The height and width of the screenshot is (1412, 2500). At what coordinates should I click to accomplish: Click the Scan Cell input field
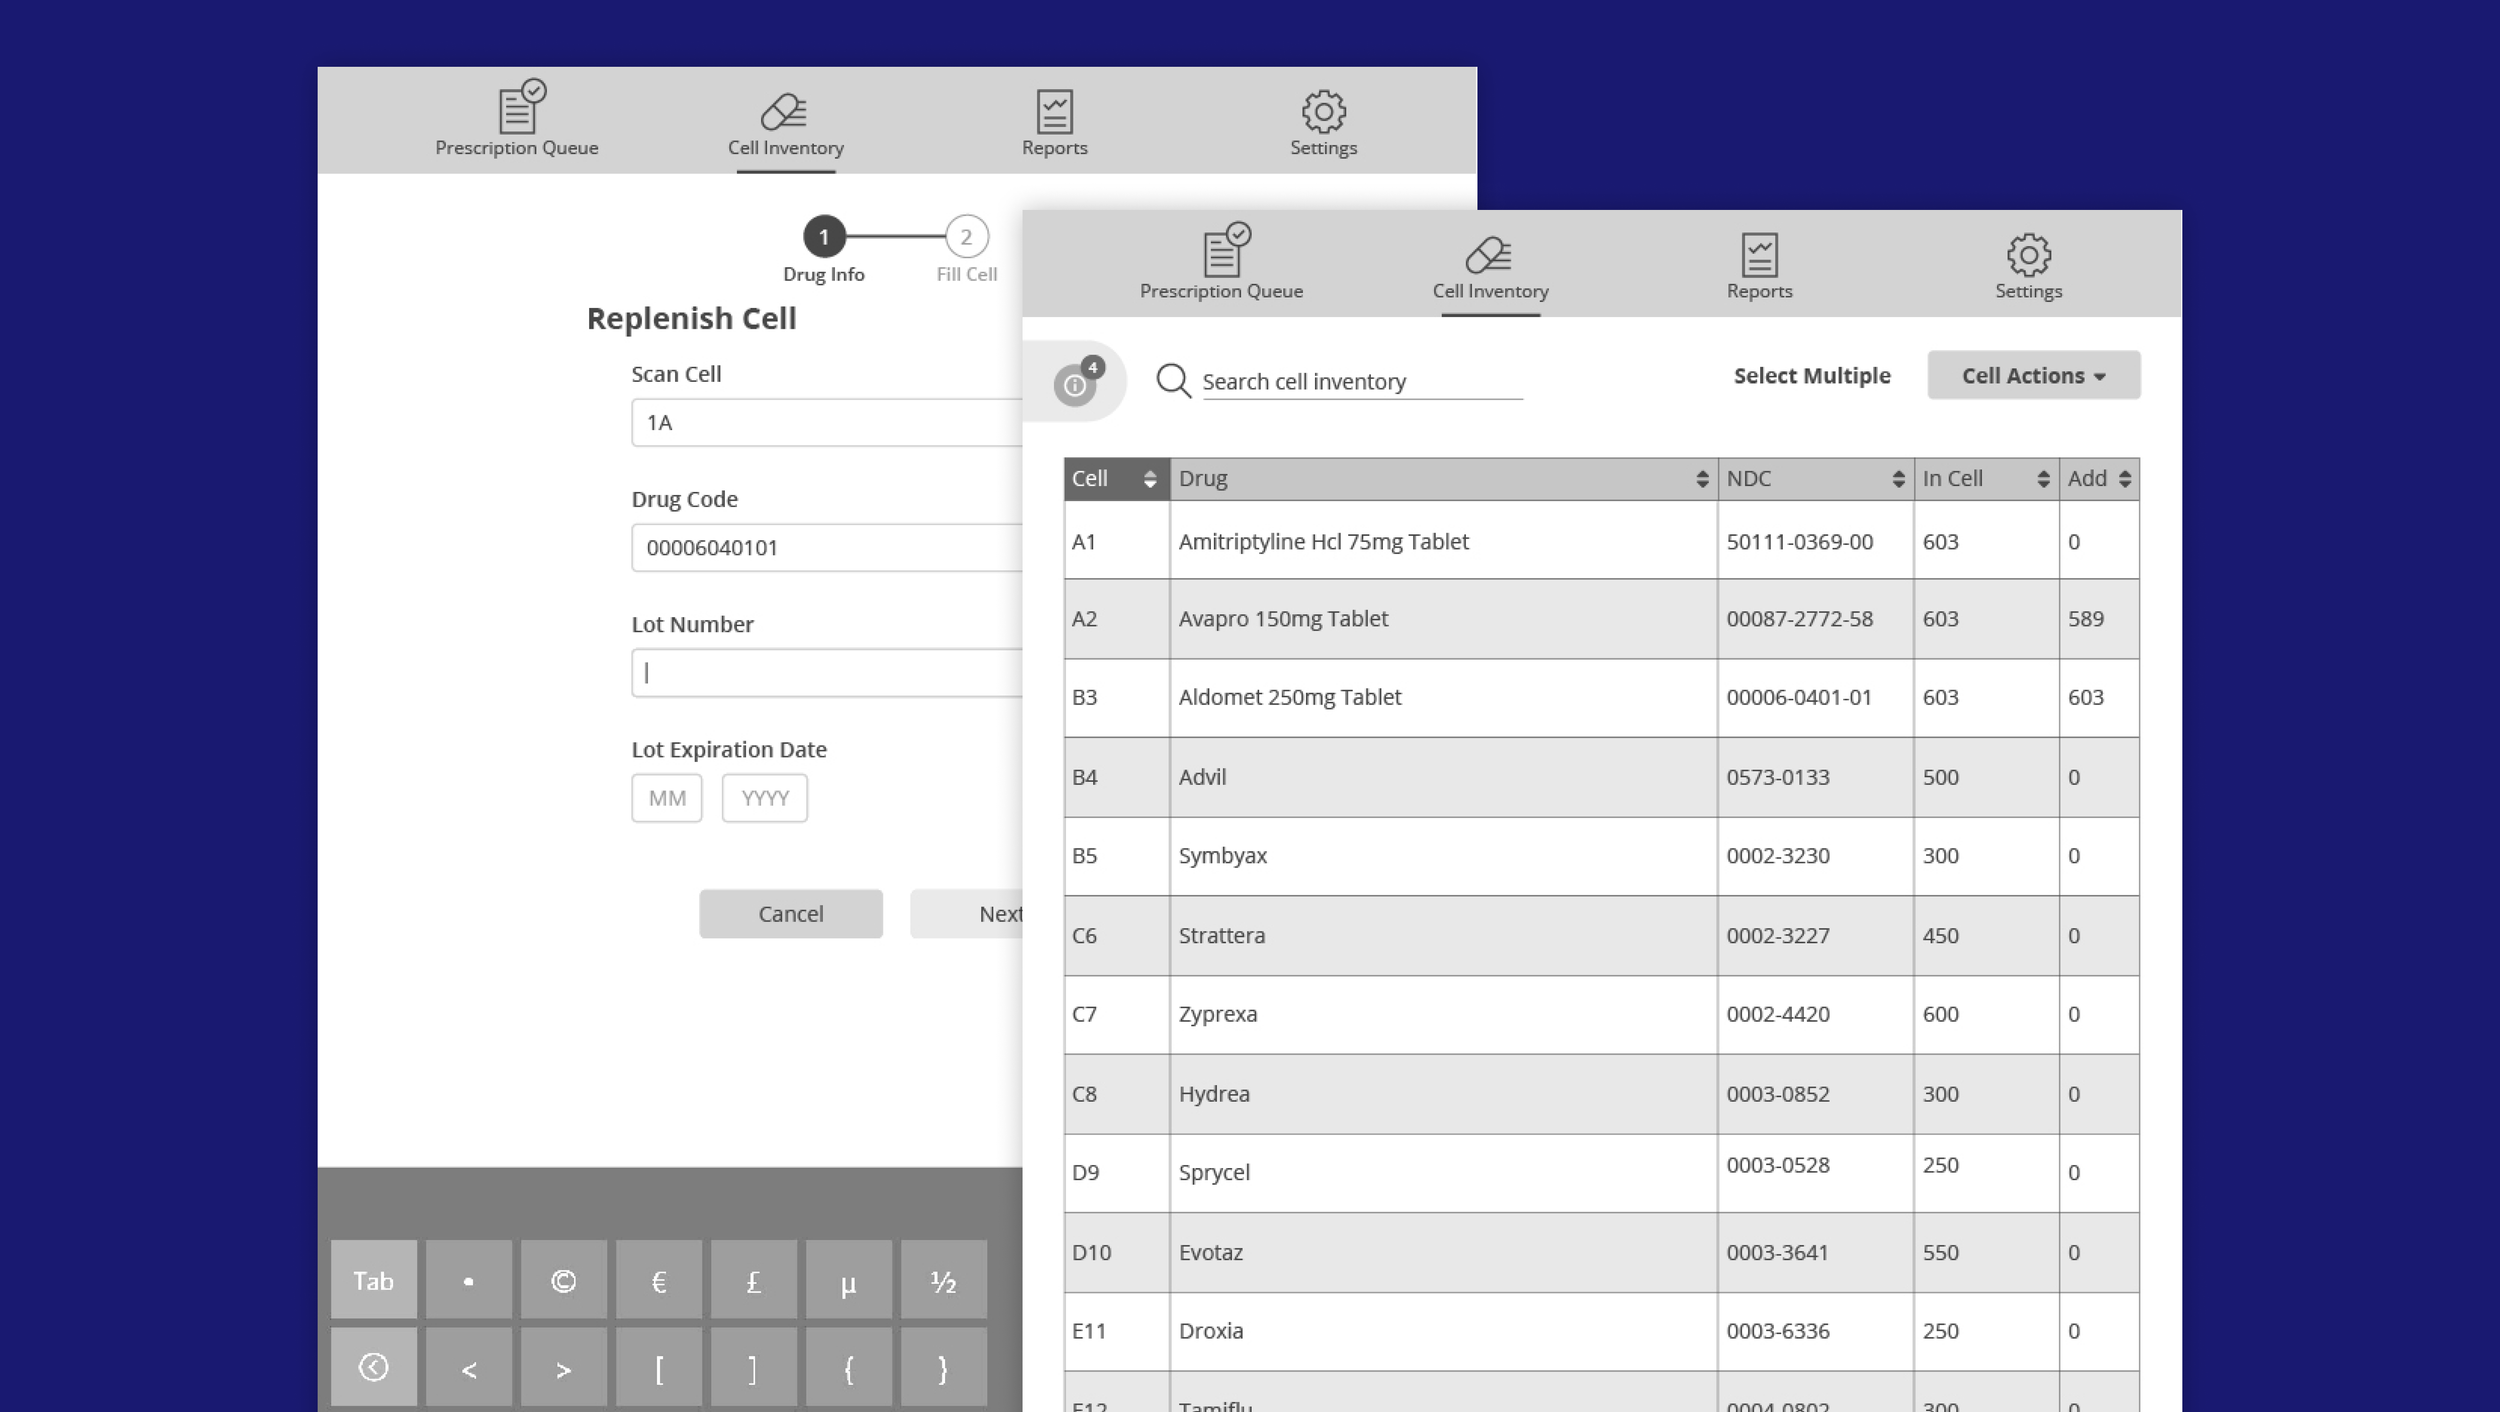click(827, 422)
